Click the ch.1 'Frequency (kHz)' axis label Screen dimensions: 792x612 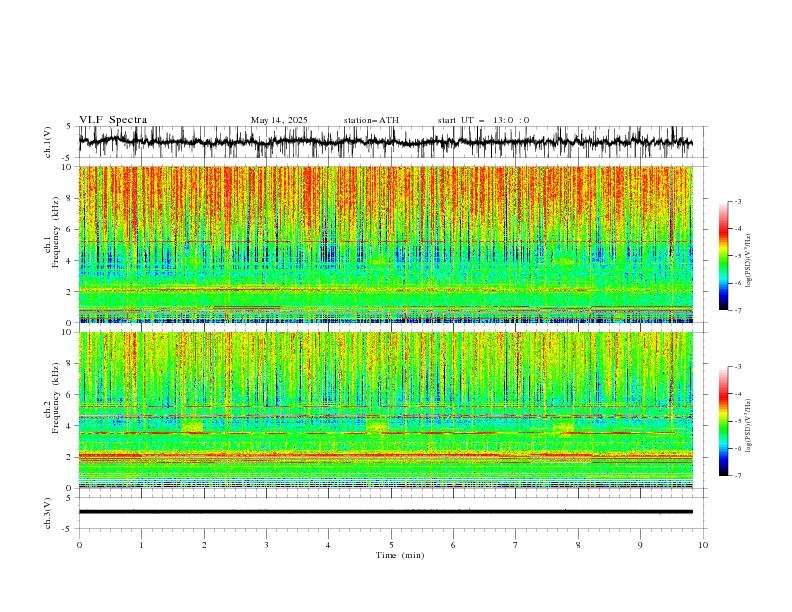click(55, 232)
